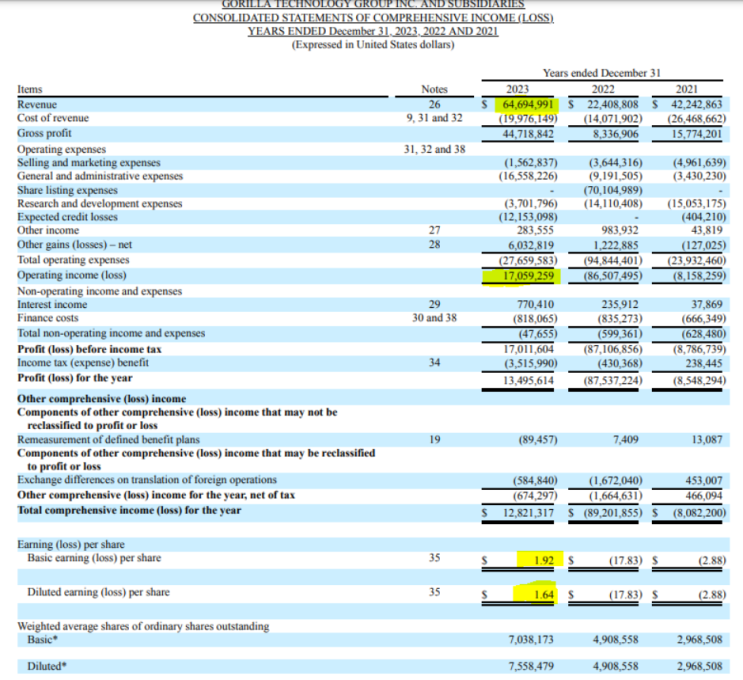This screenshot has width=743, height=680.
Task: Click highlighted 2023 operating income 17,059,259
Action: click(528, 275)
